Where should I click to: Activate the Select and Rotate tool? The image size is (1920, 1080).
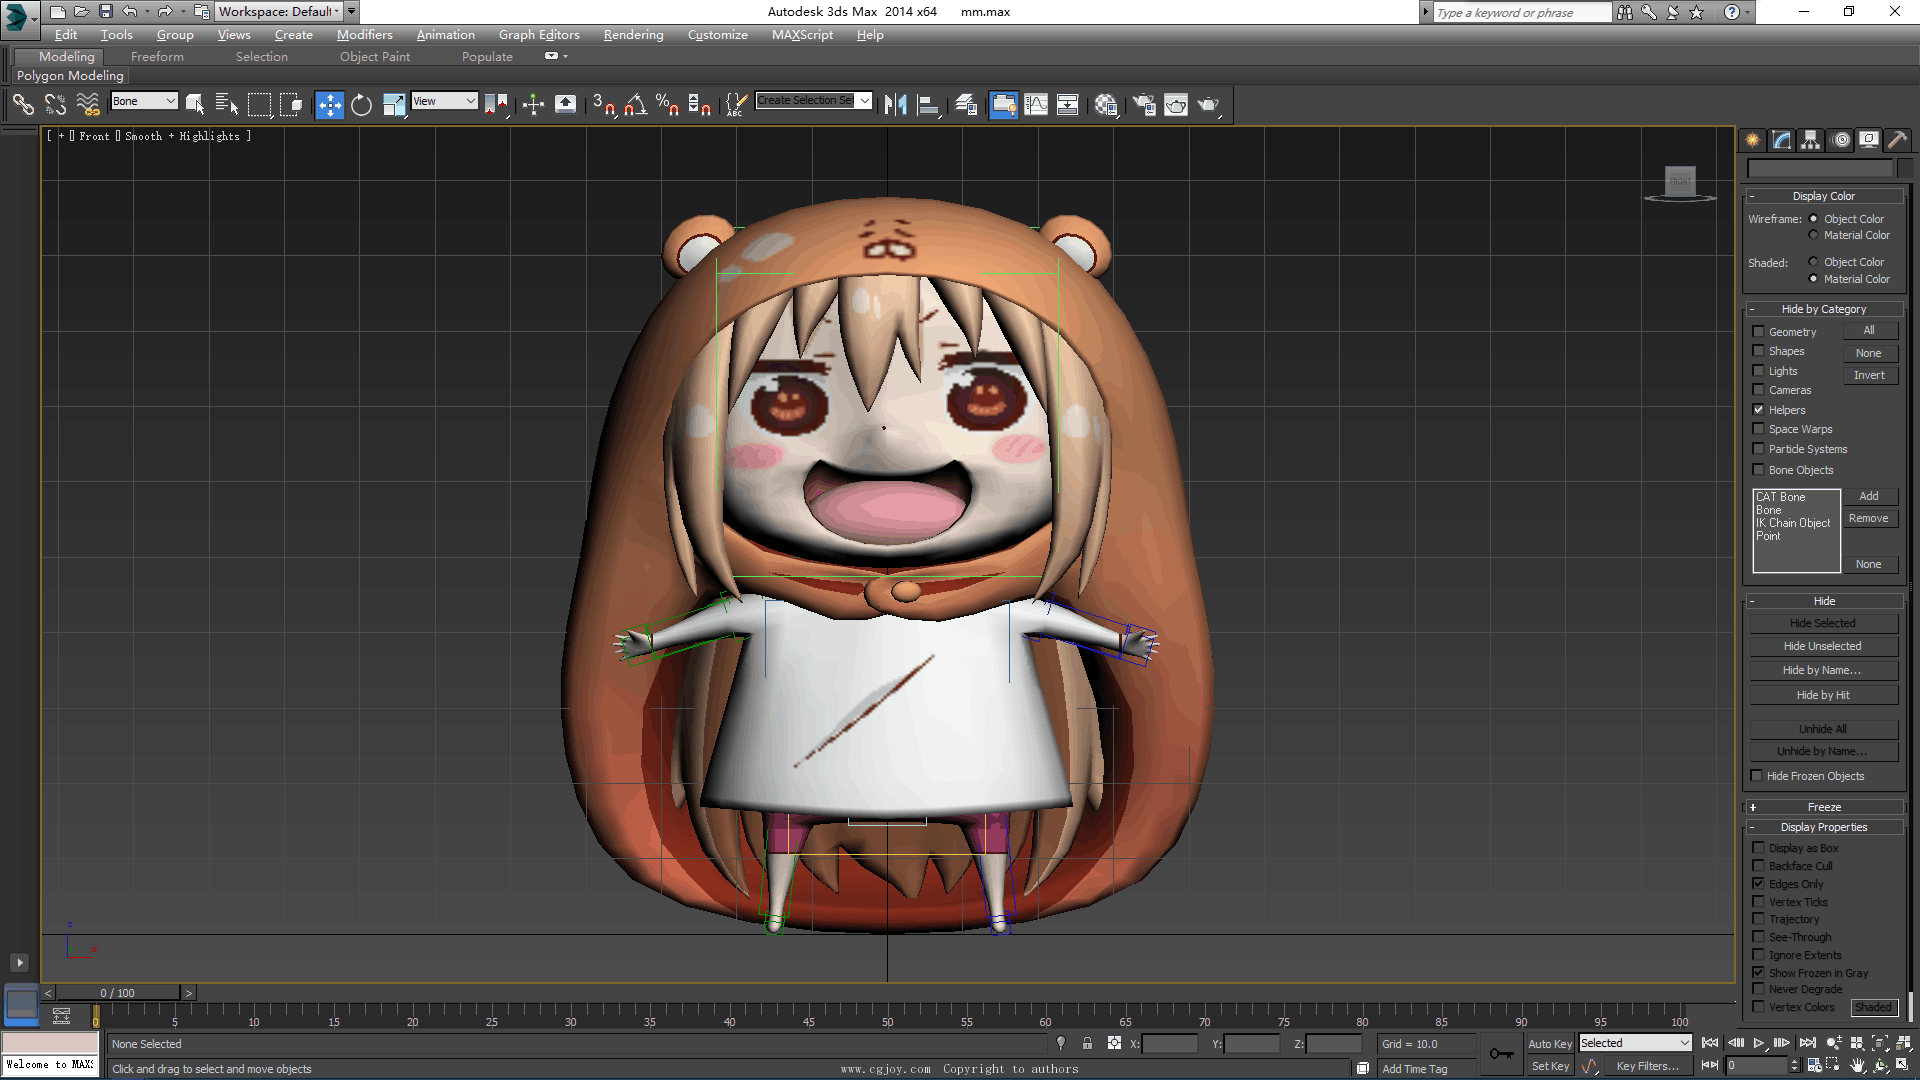pos(361,104)
